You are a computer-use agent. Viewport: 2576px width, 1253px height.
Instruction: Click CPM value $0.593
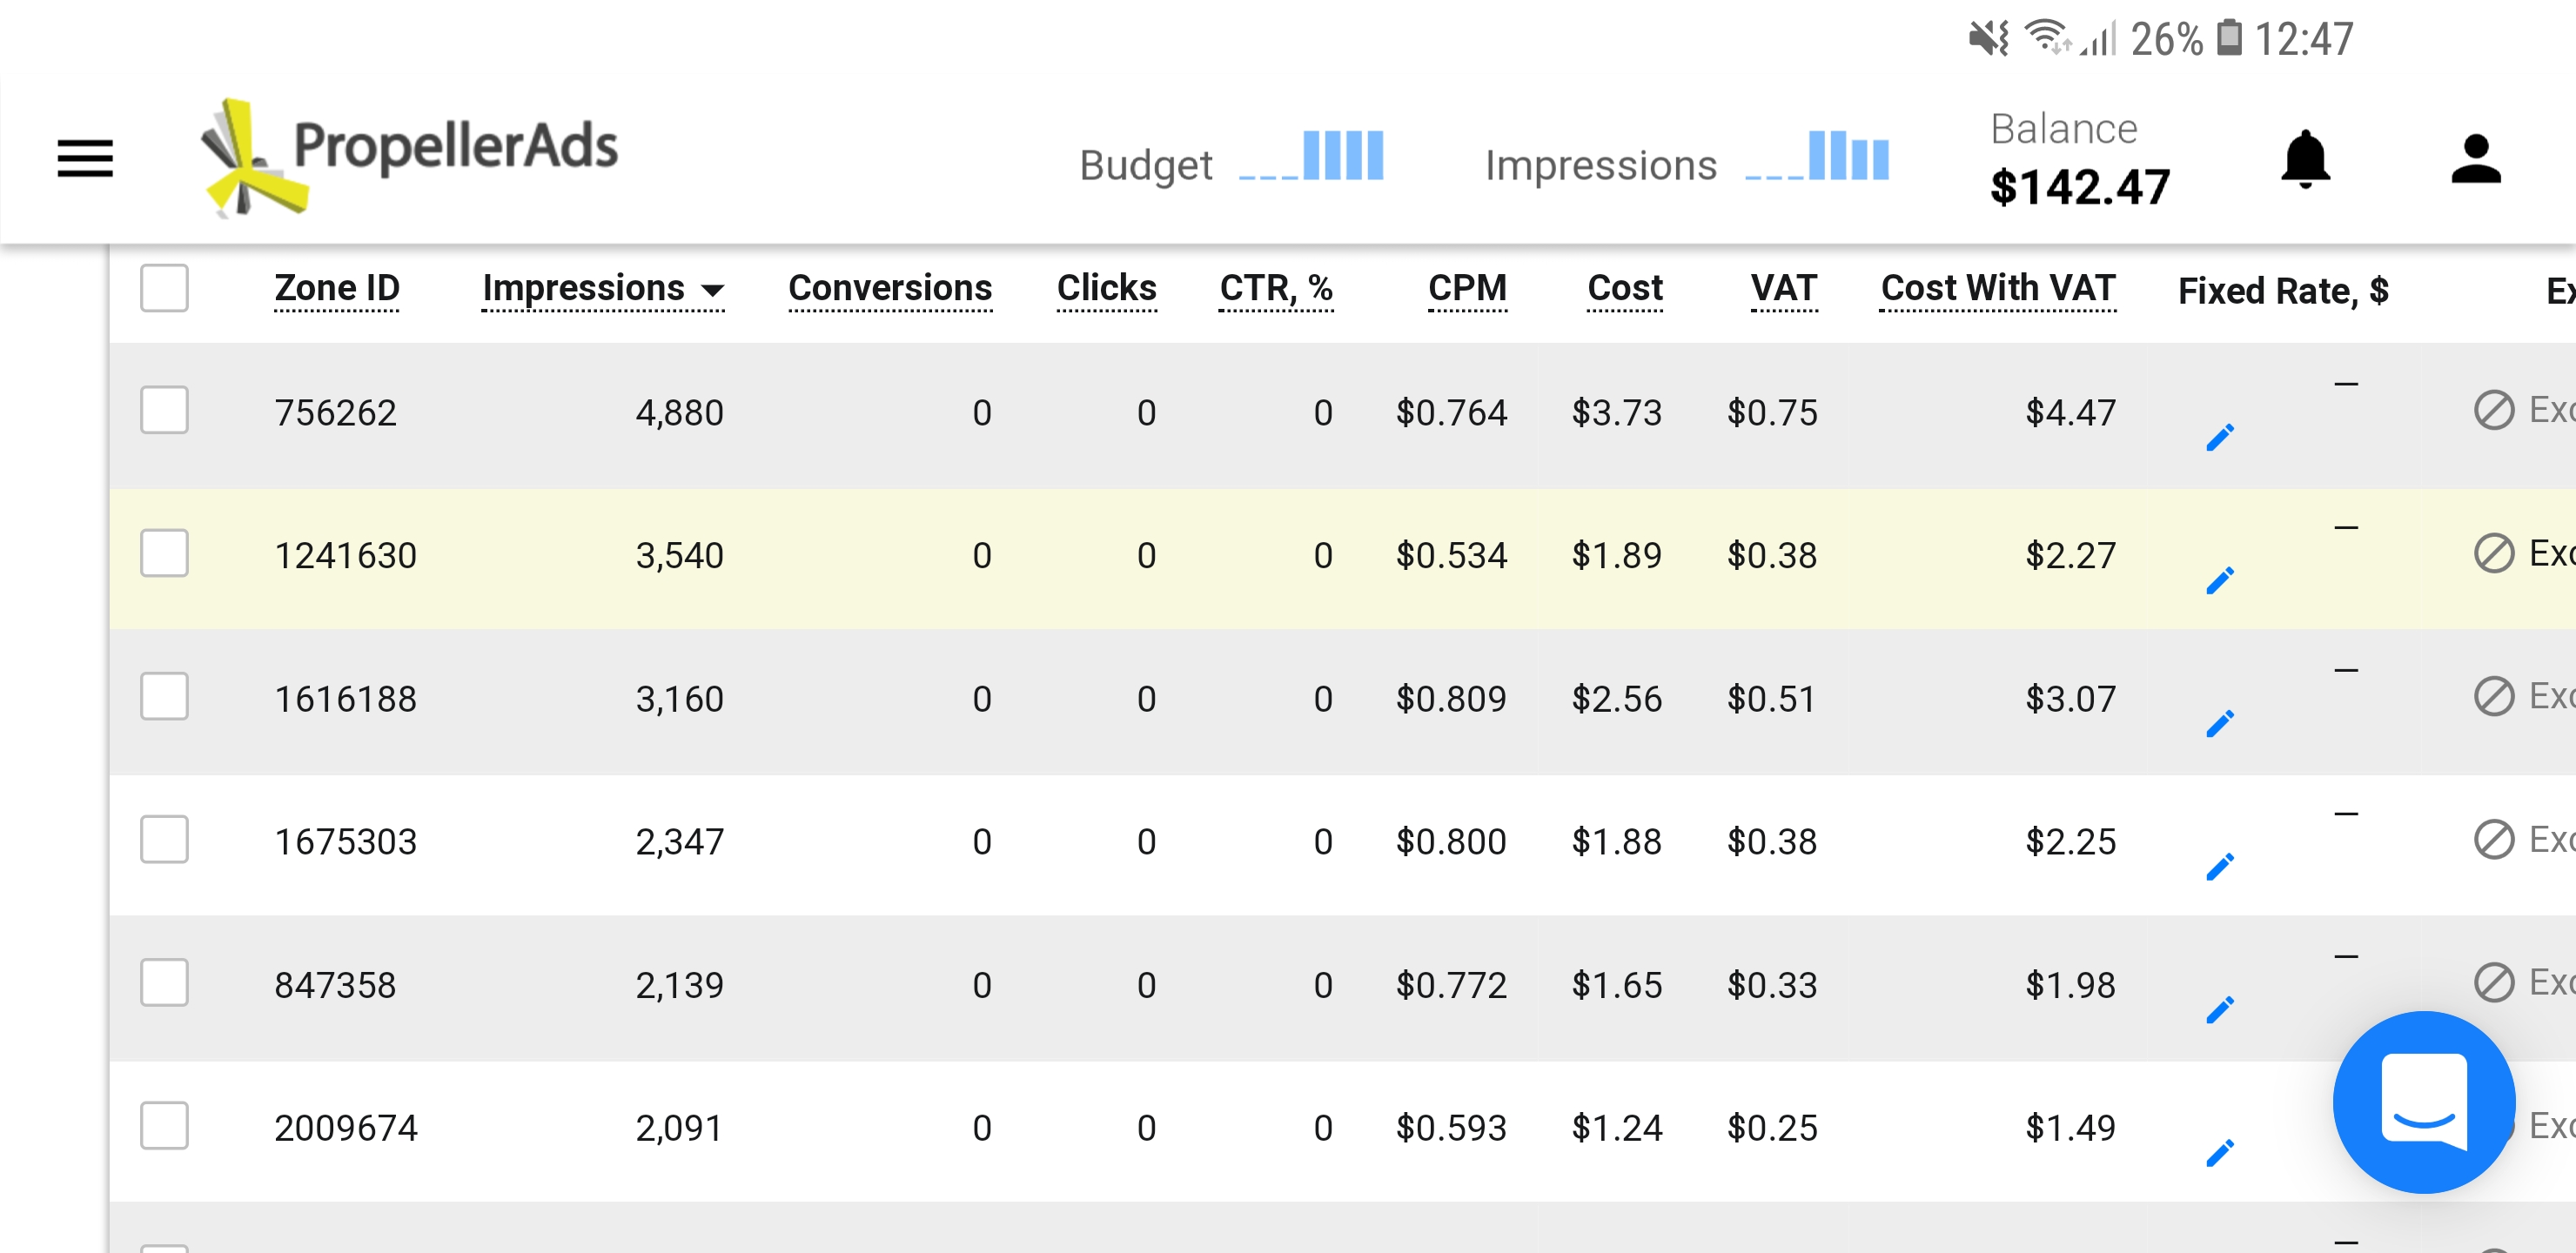(x=1451, y=1128)
